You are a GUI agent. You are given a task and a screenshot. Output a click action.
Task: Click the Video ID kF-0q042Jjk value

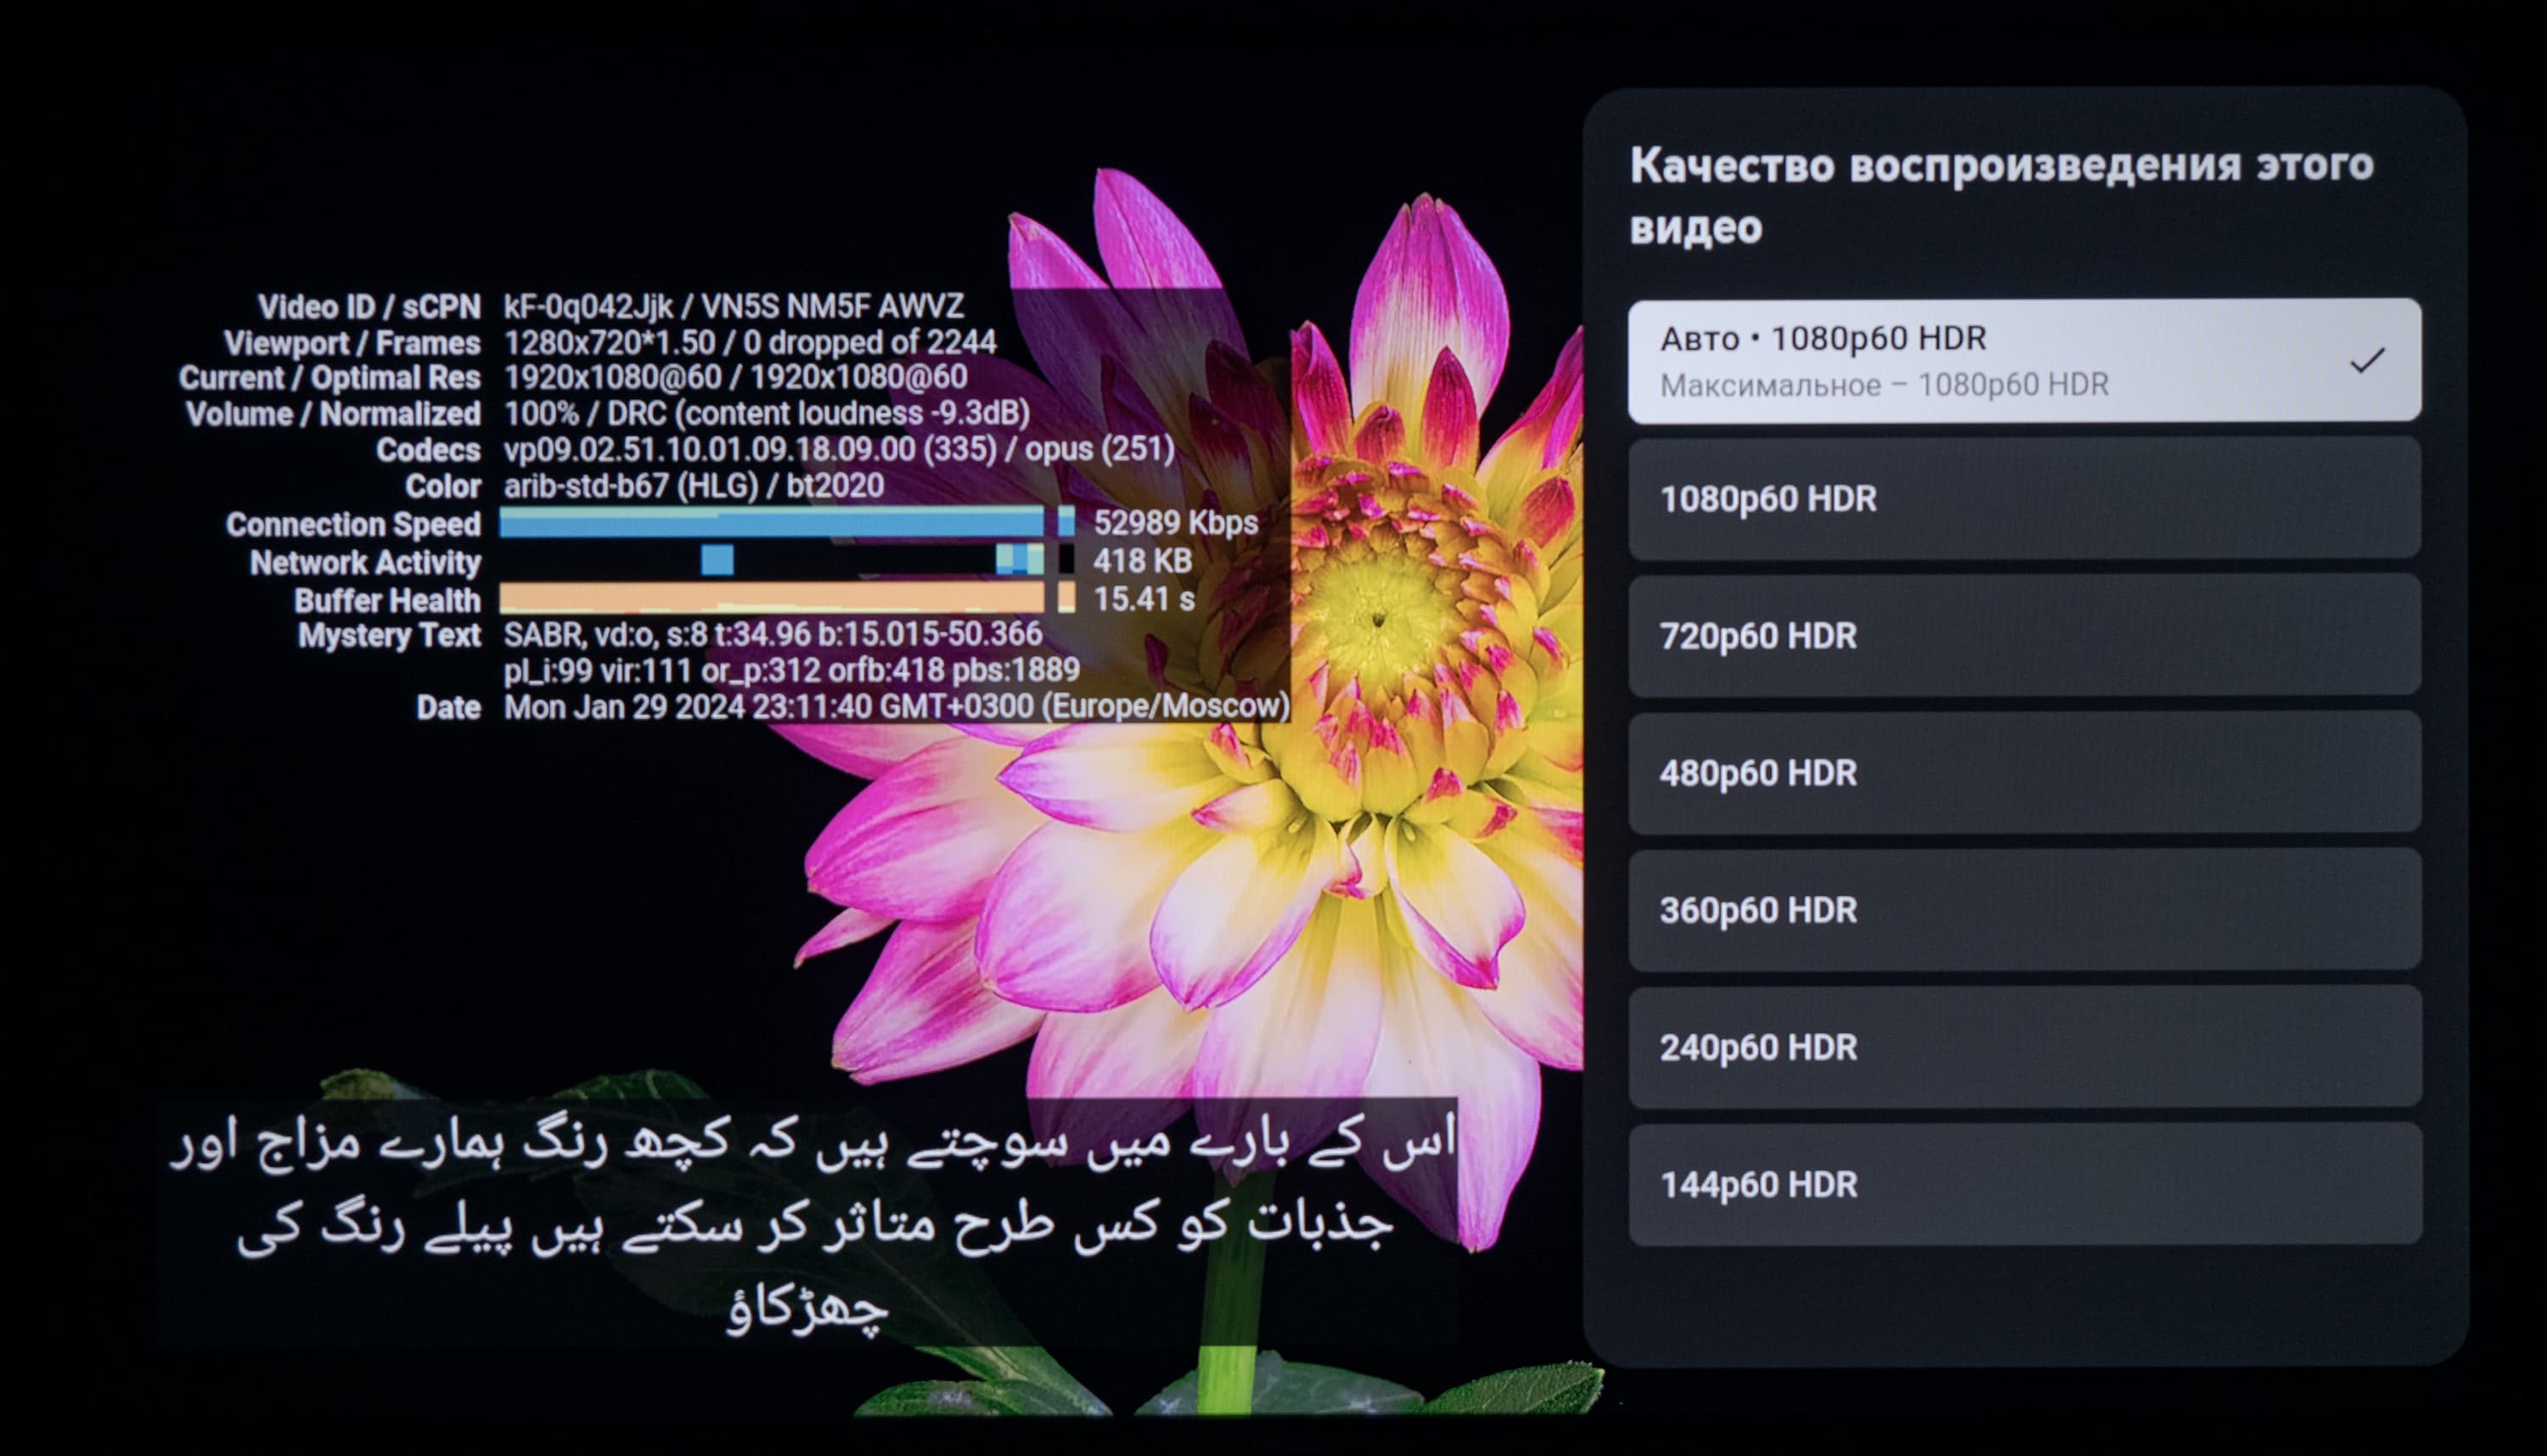[x=588, y=306]
